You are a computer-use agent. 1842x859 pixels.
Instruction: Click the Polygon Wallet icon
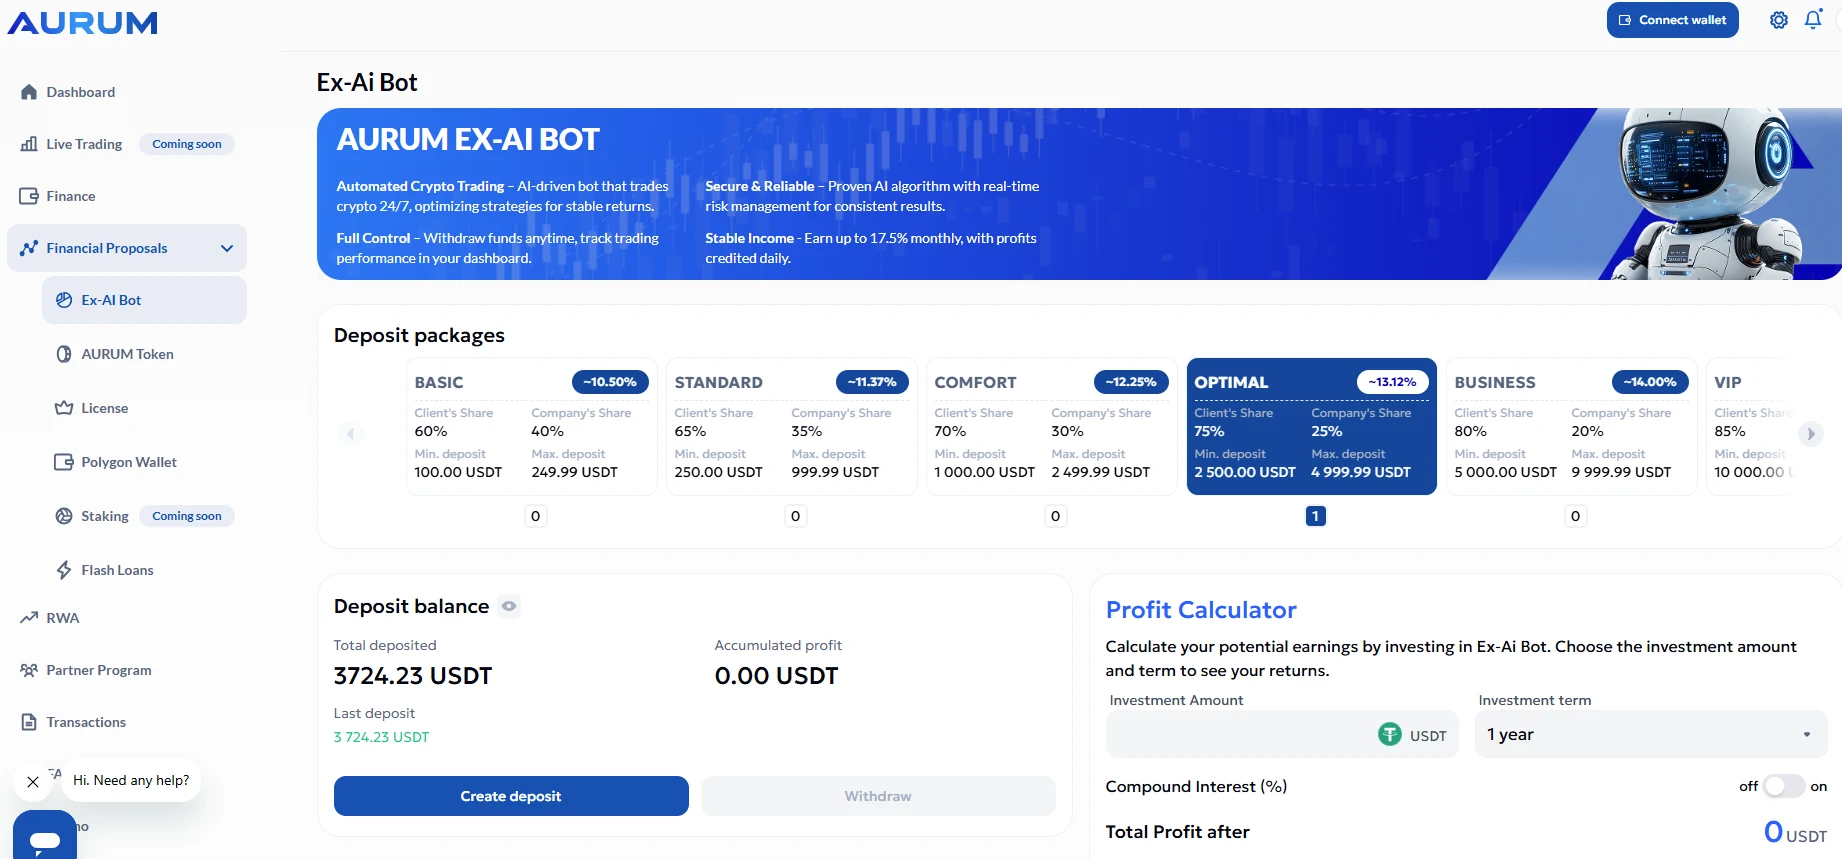tap(64, 462)
